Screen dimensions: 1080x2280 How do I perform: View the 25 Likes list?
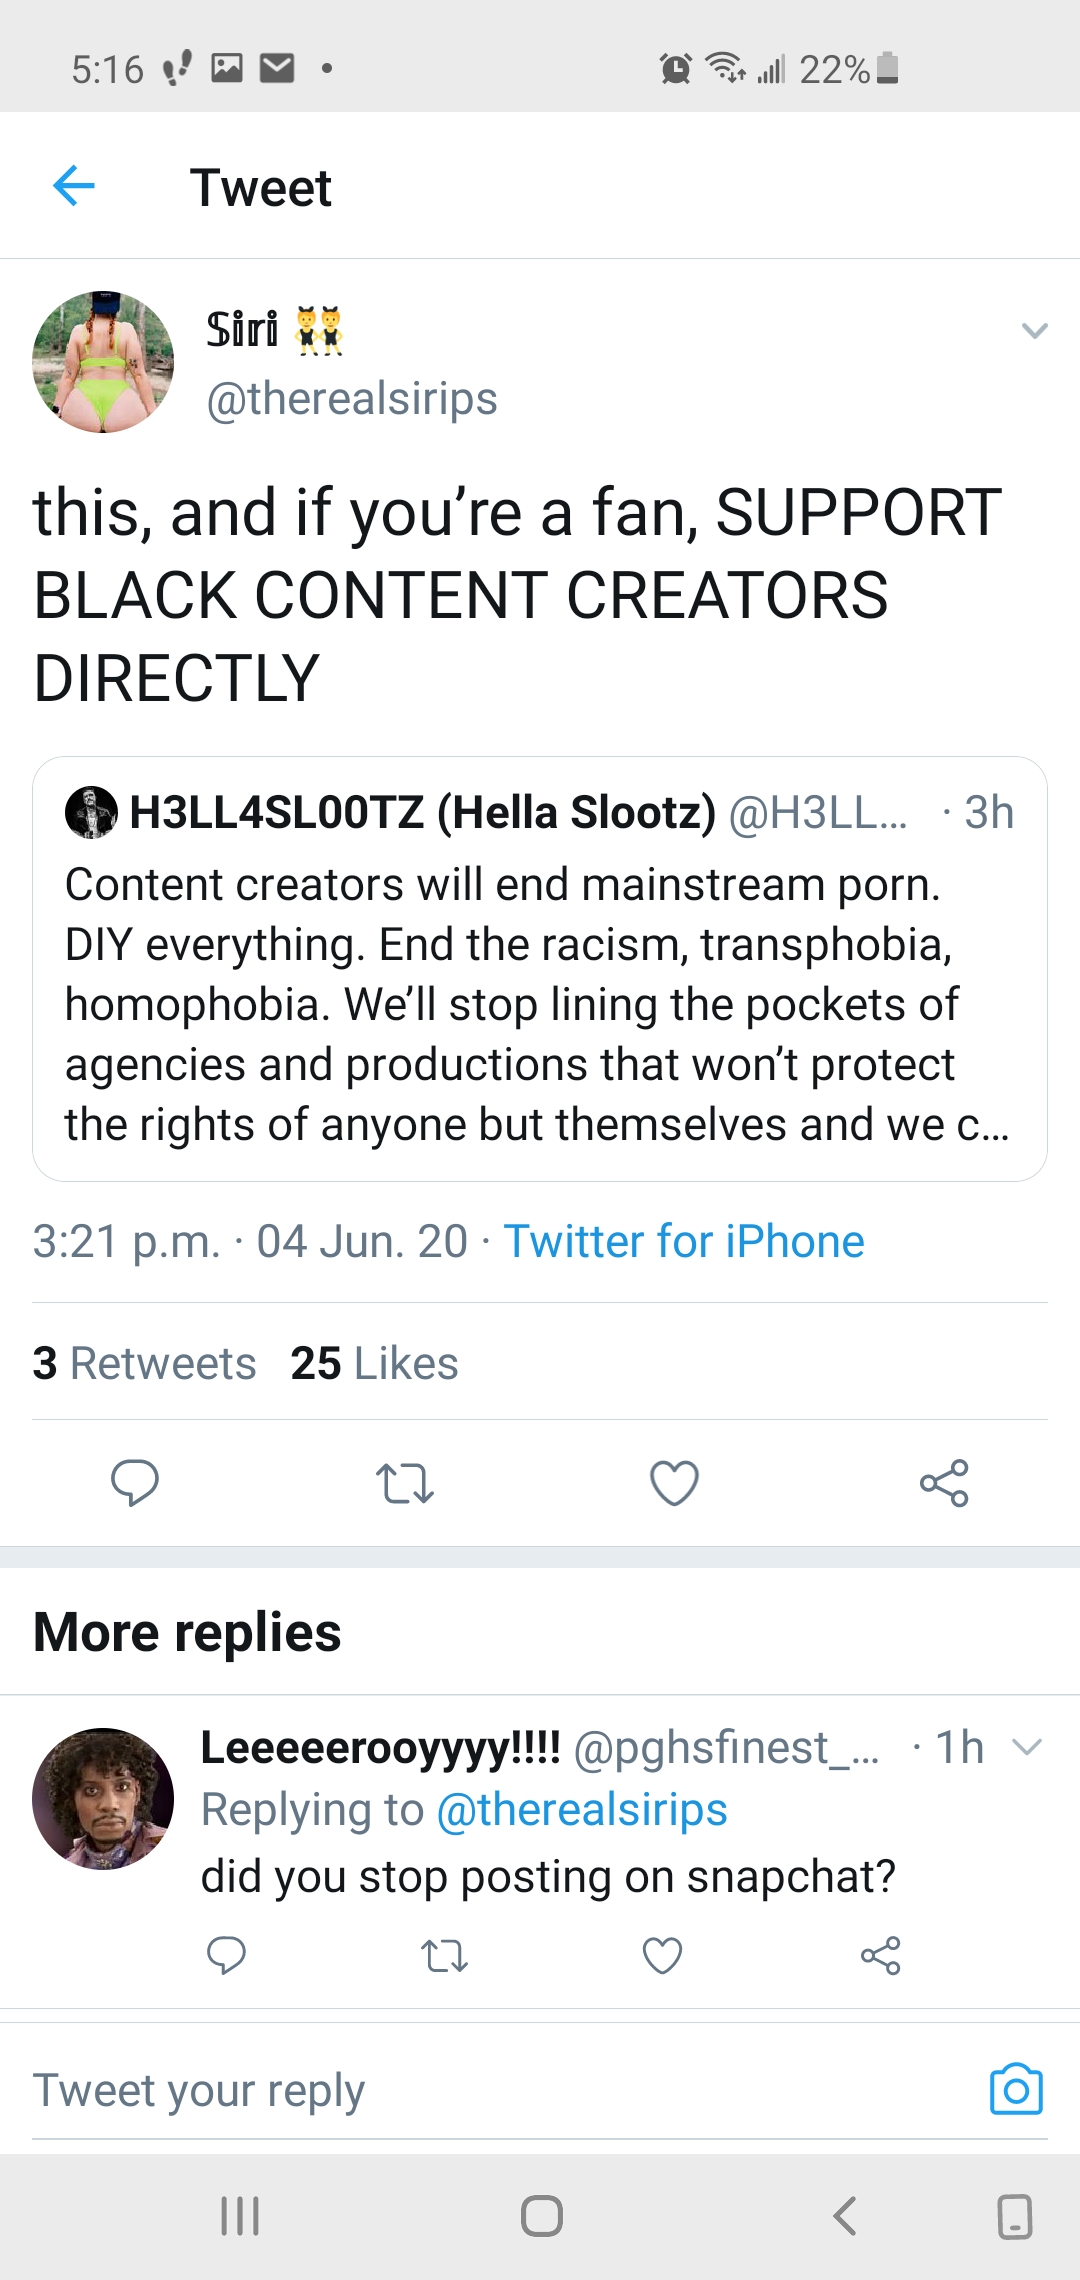(374, 1363)
